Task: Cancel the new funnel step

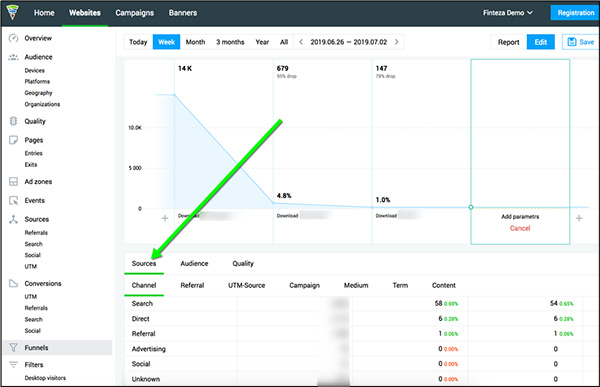Action: coord(520,228)
